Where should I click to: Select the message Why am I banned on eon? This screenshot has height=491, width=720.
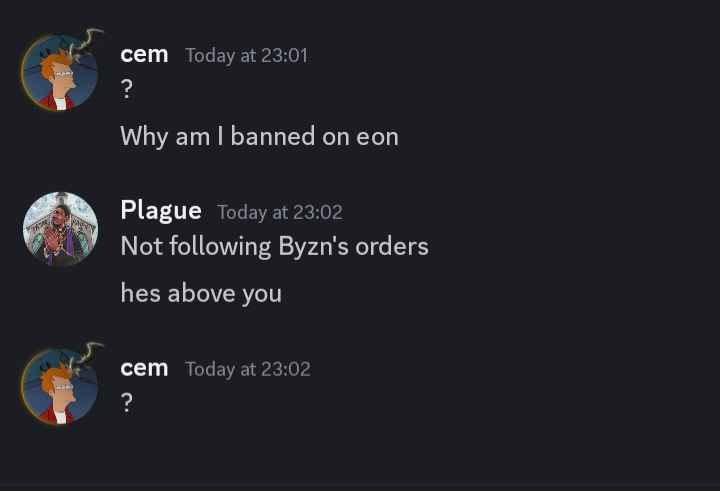(x=259, y=136)
